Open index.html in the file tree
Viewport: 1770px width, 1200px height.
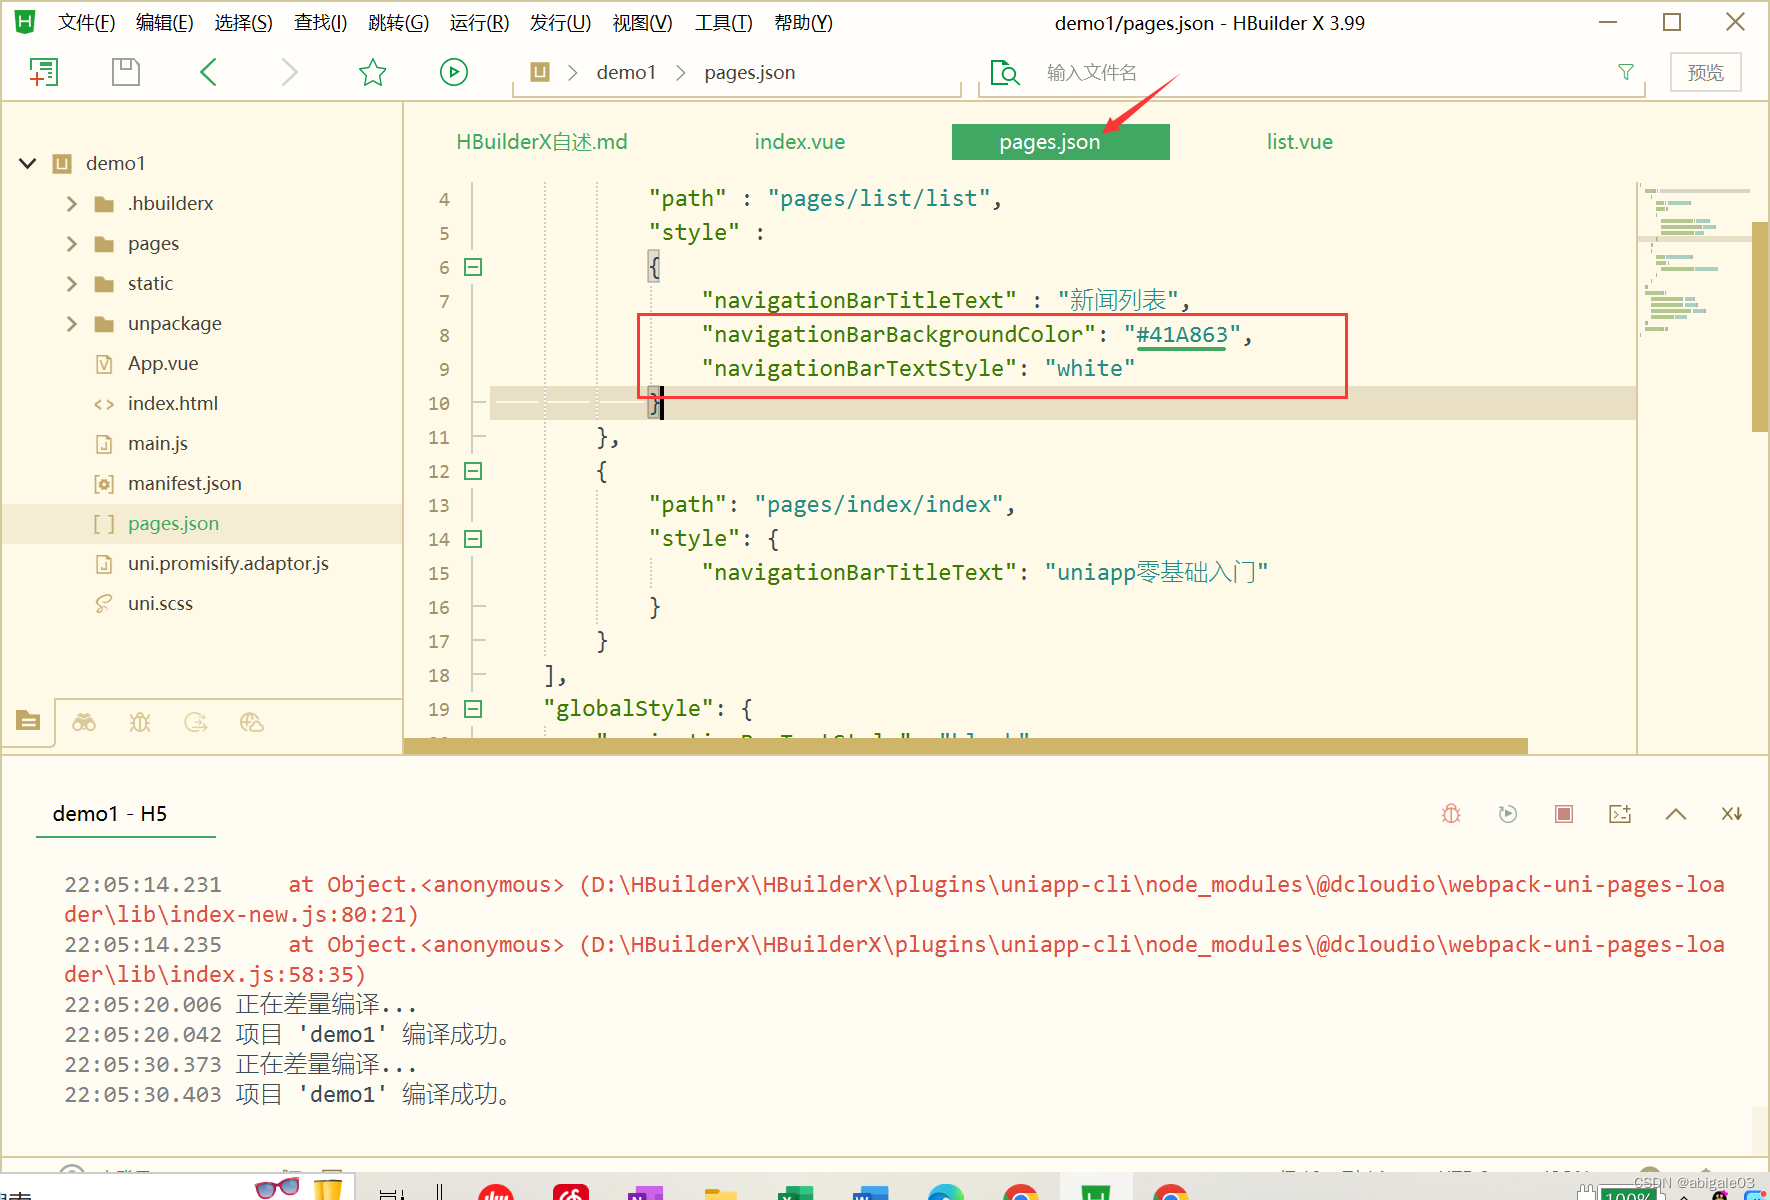[x=173, y=404]
